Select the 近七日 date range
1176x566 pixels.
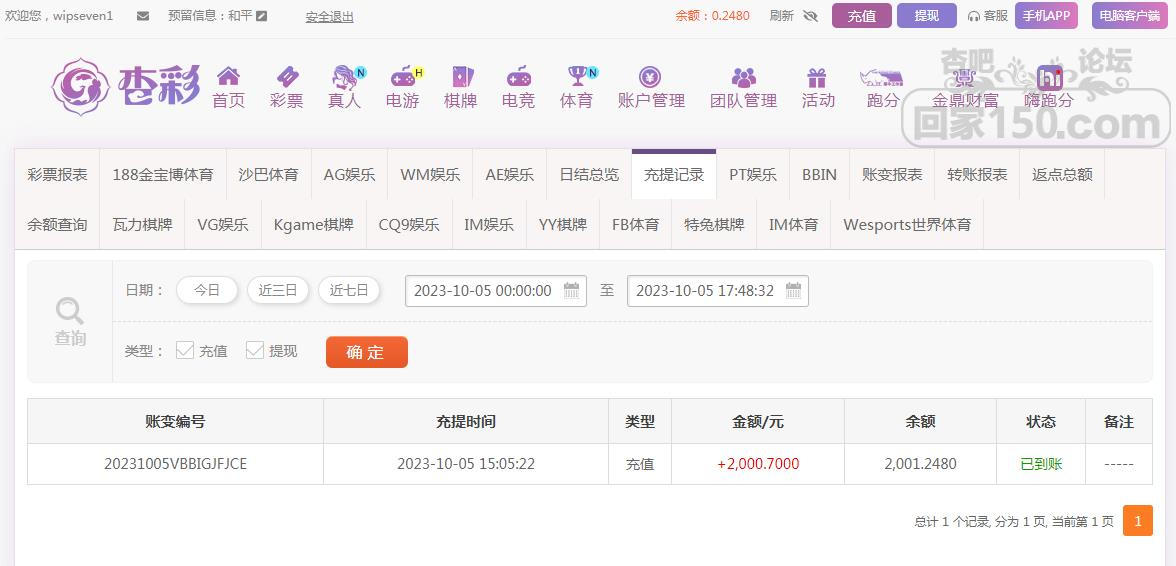pos(349,290)
